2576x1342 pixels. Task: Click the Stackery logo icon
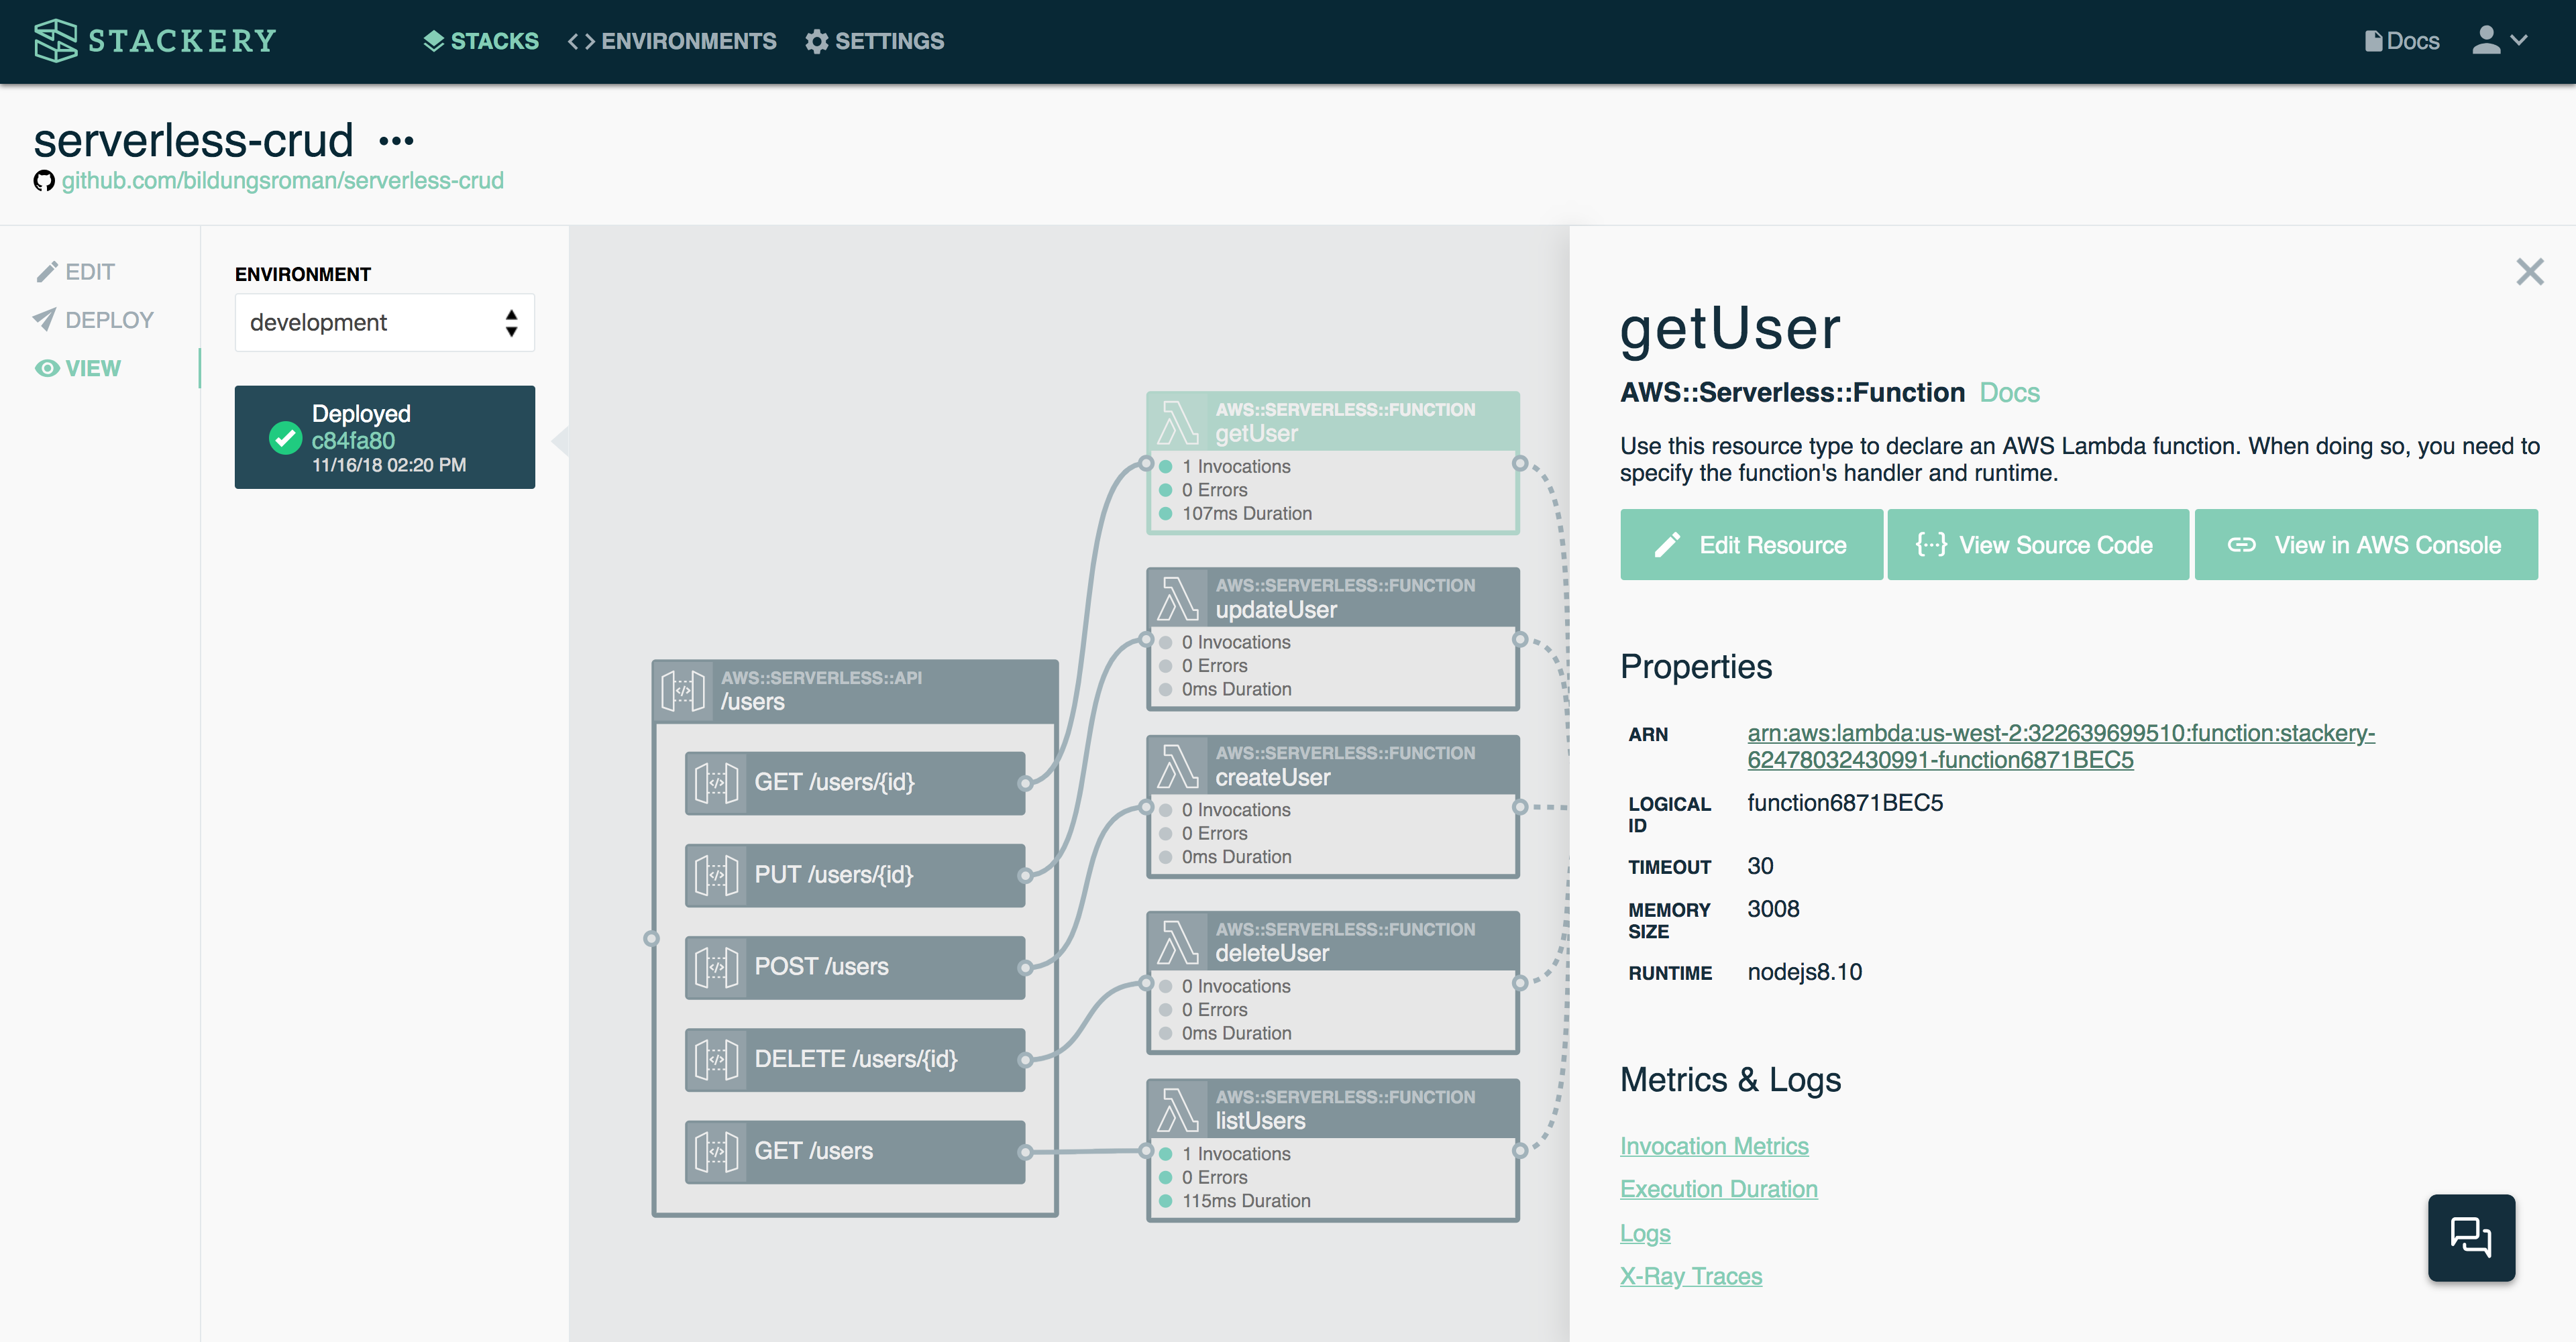(55, 41)
